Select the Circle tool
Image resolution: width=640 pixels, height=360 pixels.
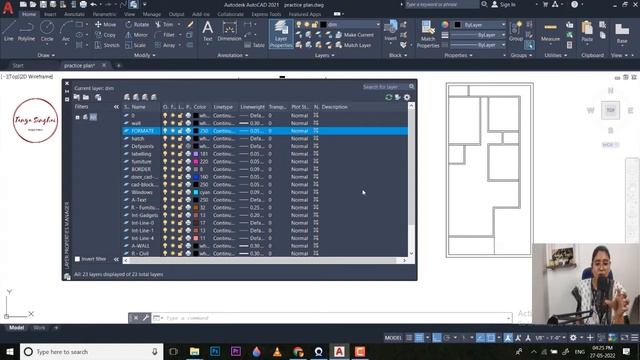(x=47, y=31)
